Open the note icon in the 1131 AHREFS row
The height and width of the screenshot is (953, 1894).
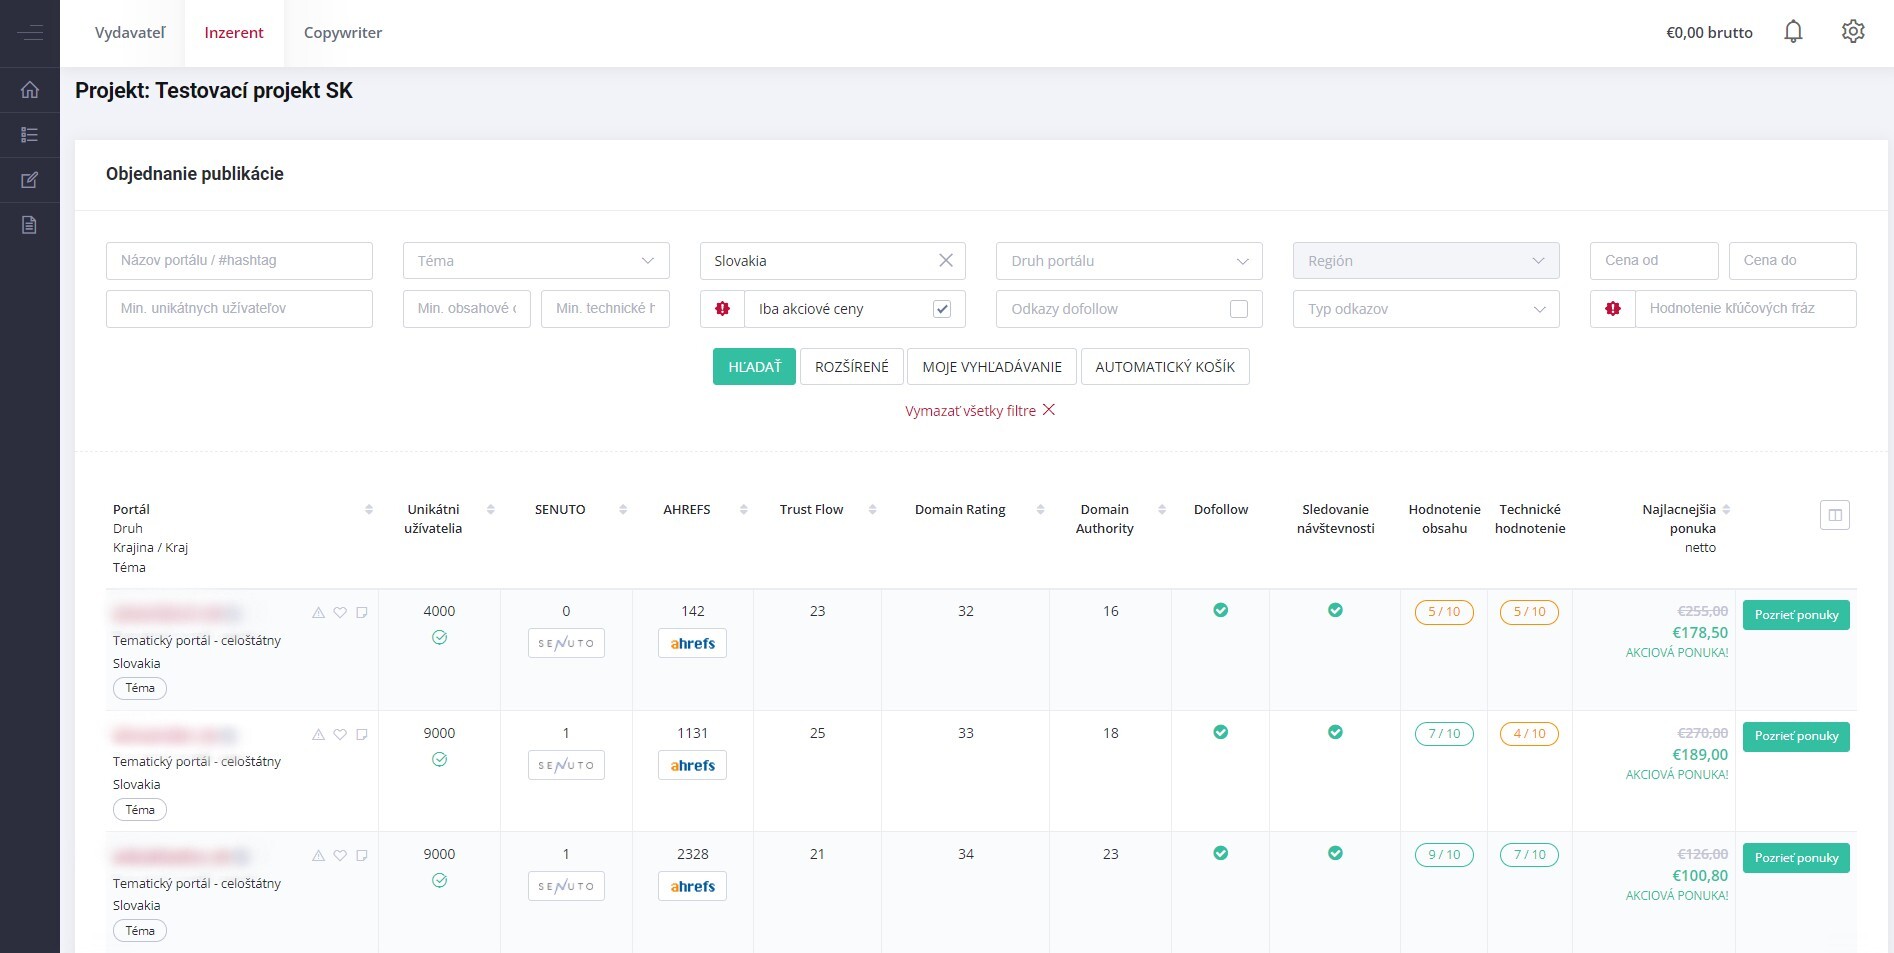click(x=362, y=734)
